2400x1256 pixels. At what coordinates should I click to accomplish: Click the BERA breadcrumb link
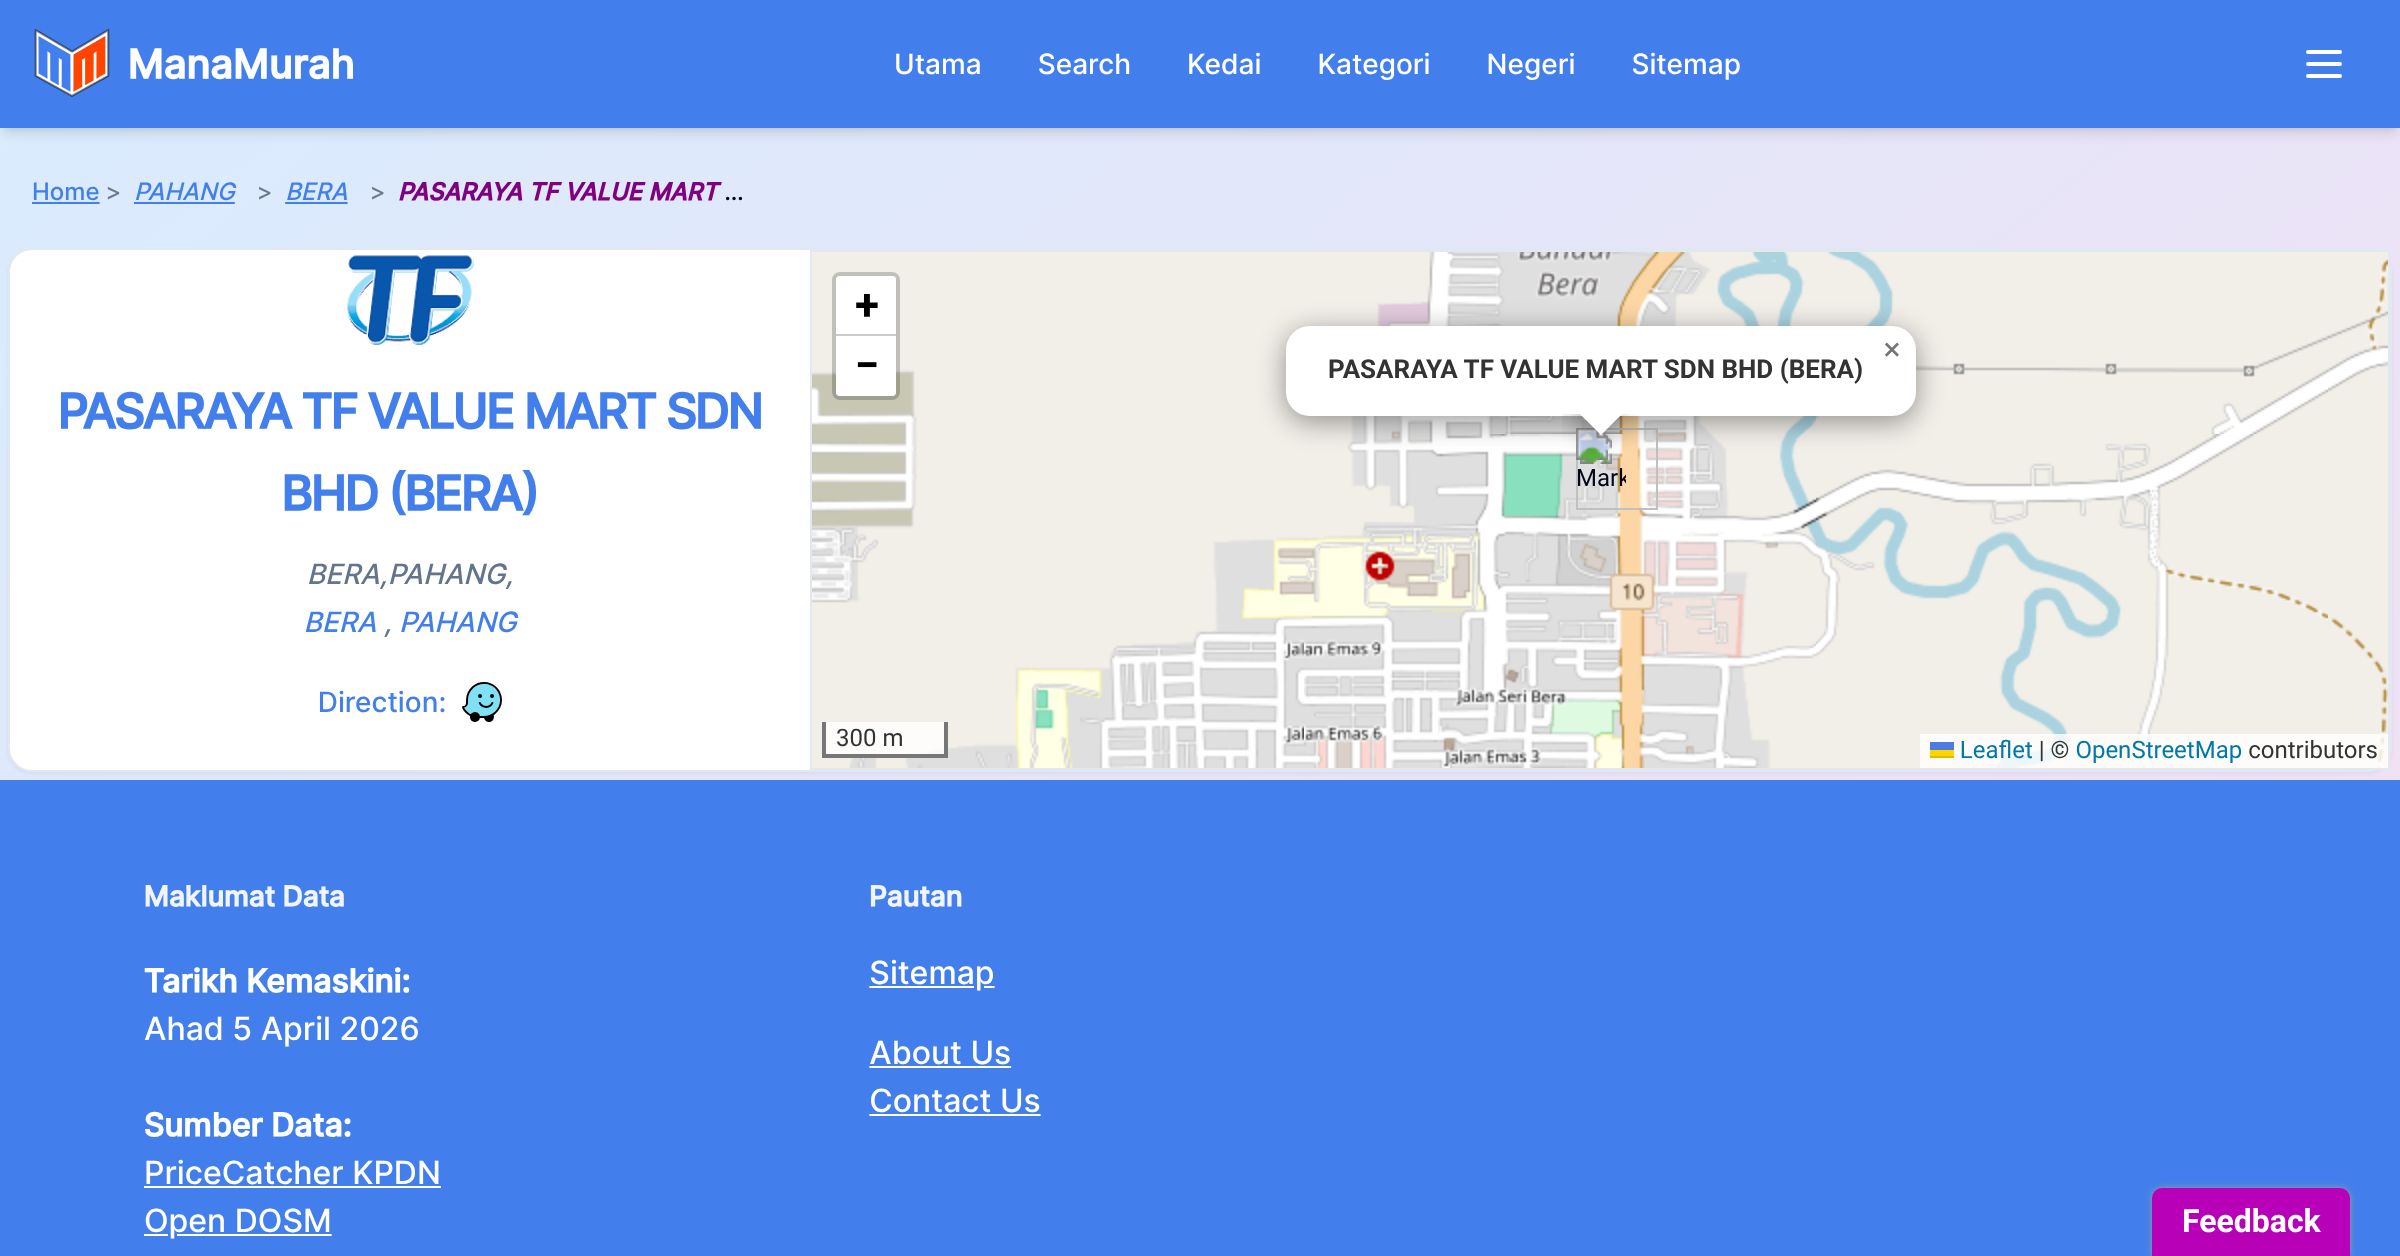click(316, 191)
